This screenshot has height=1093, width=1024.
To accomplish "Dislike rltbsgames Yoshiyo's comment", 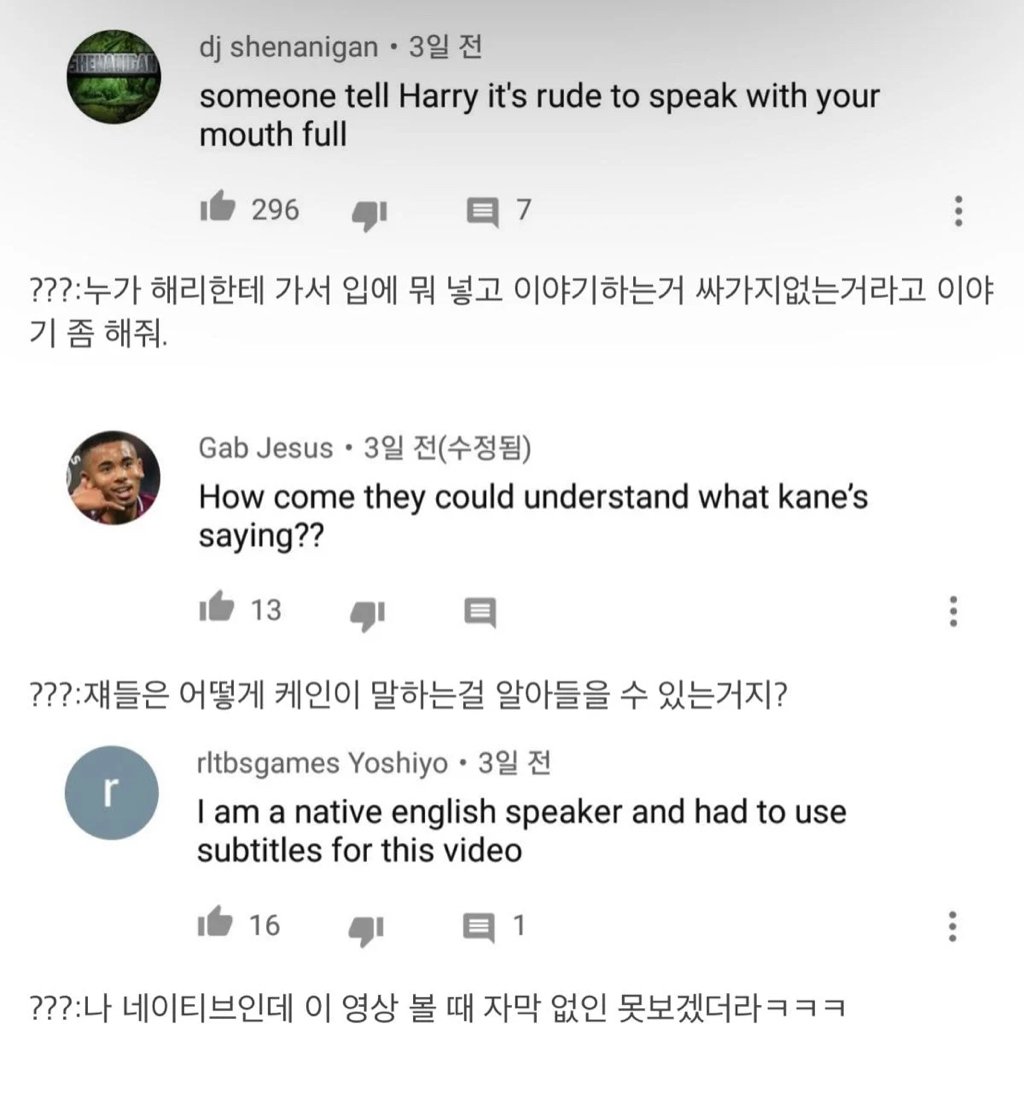I will pyautogui.click(x=367, y=927).
